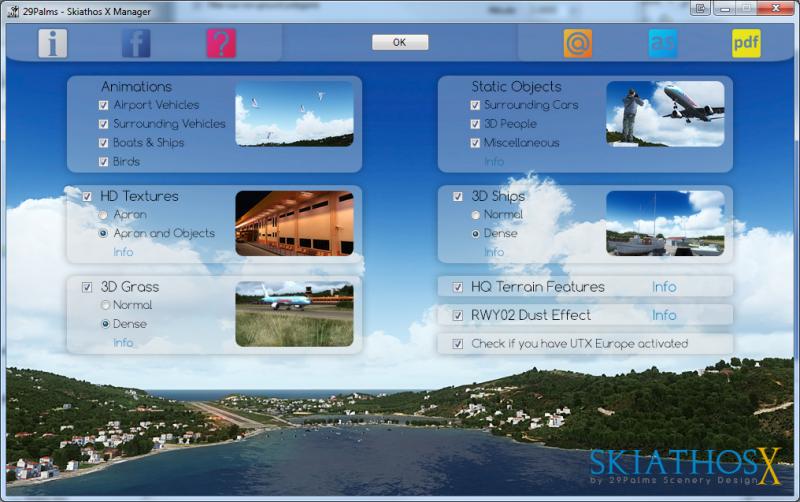Uncheck Miscellaneous static objects
800x502 pixels.
point(475,143)
